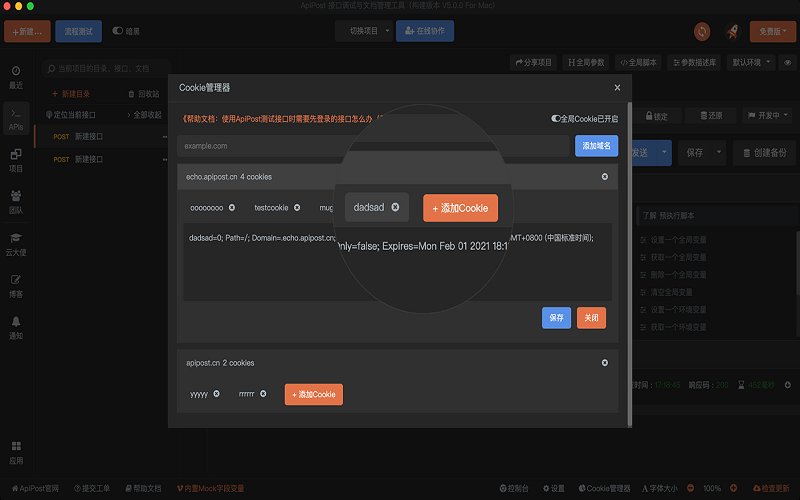Screen dimensions: 800x500
Task: Toggle the 暗黑 dark mode switch
Action: (119, 32)
